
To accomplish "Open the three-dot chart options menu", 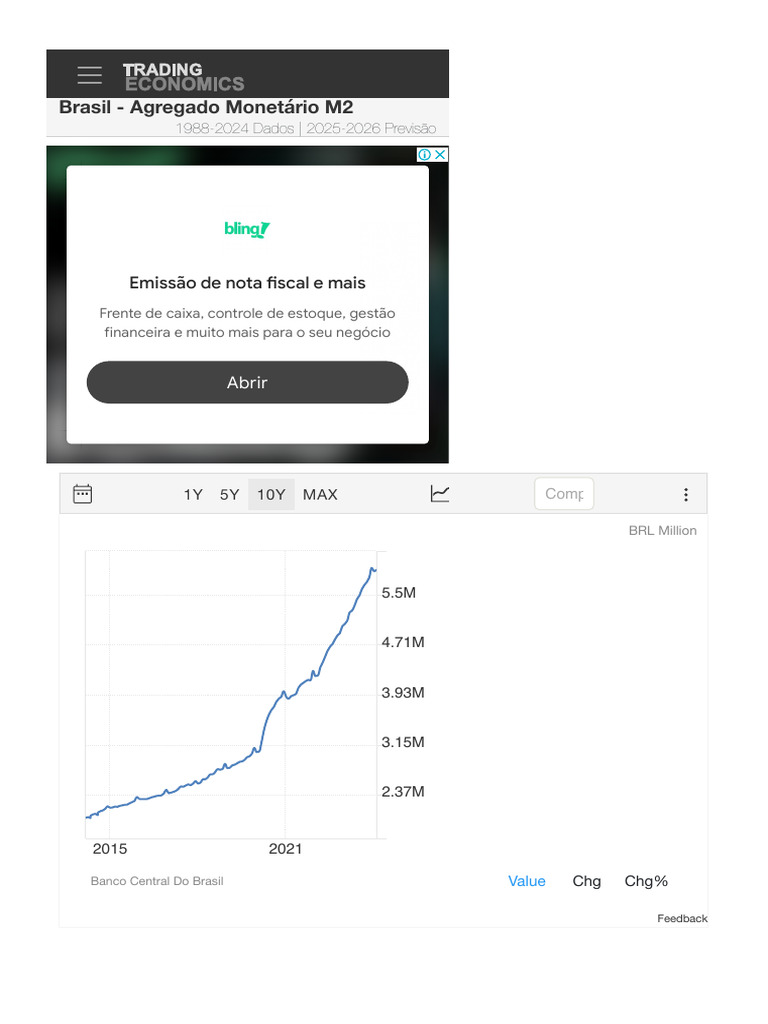I will [x=686, y=494].
